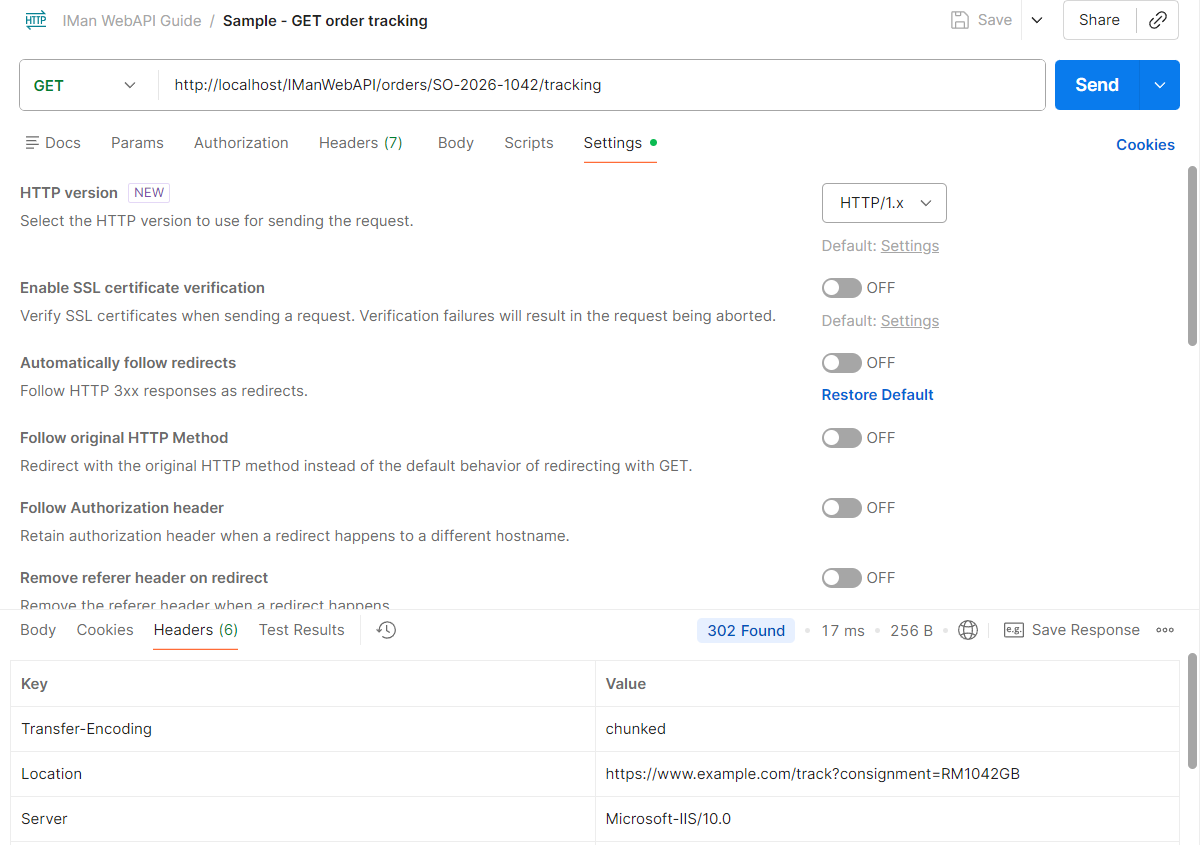Click the blue Send button
Screen dimensions: 1200x845
click(1097, 85)
